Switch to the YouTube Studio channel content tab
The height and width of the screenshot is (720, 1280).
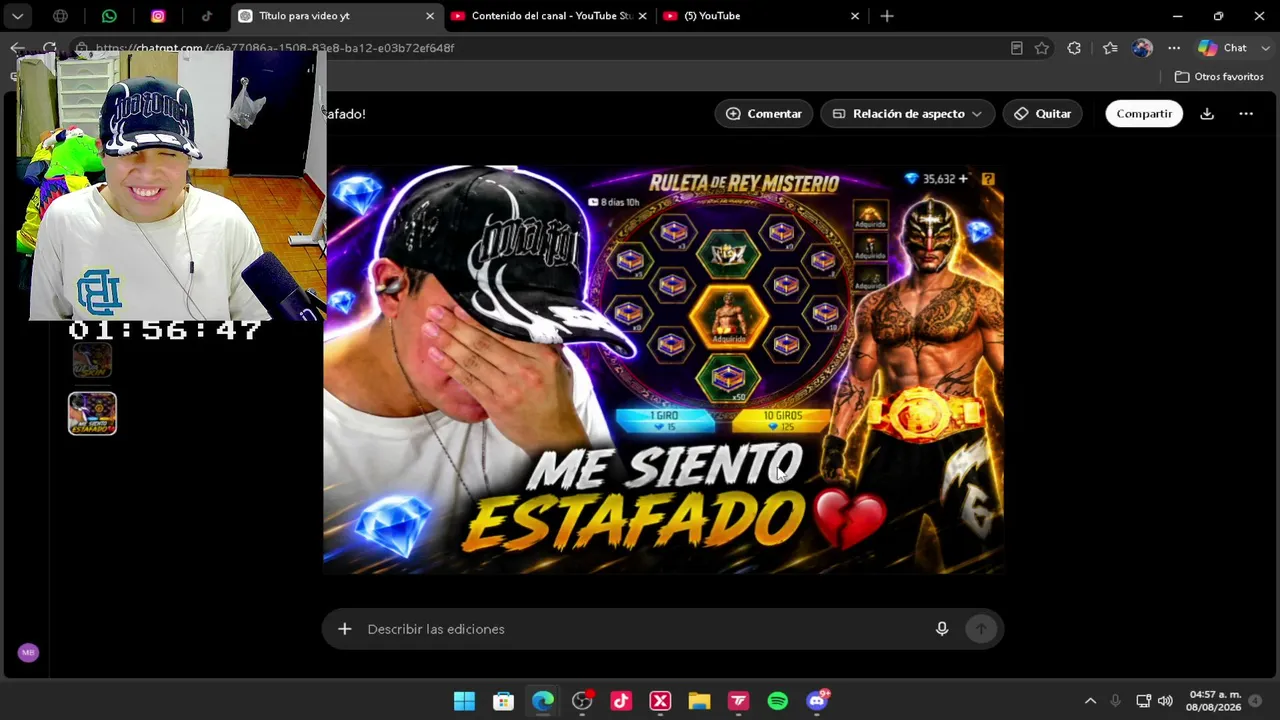[549, 16]
